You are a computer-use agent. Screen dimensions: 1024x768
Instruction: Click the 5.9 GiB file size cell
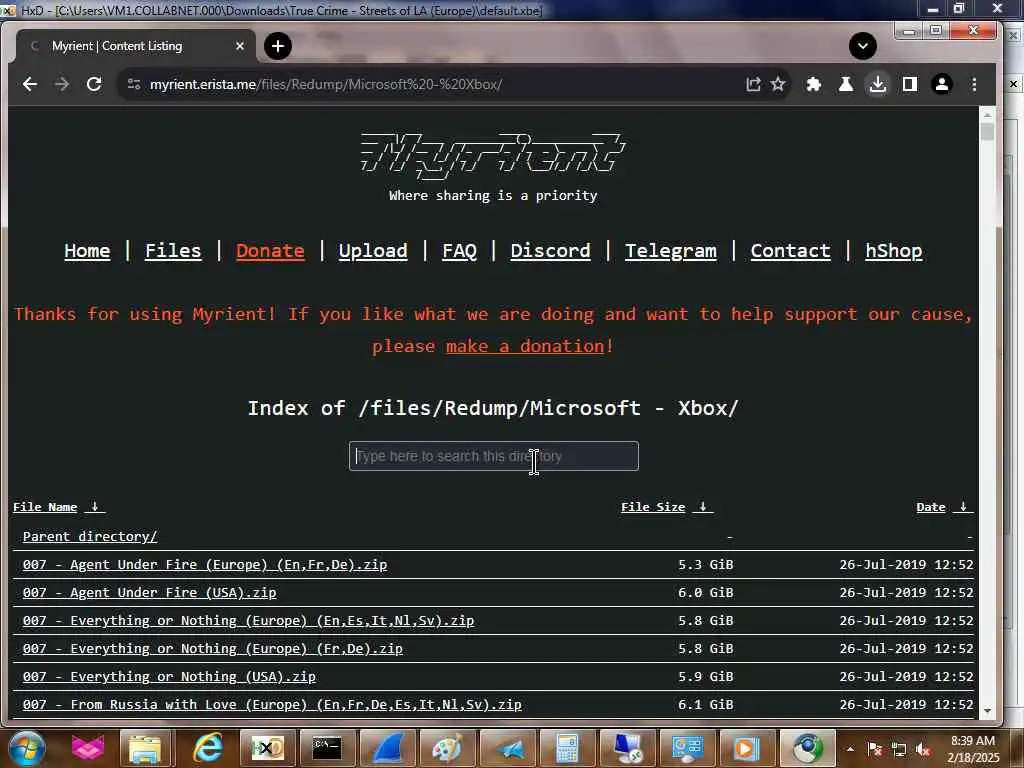(x=705, y=677)
